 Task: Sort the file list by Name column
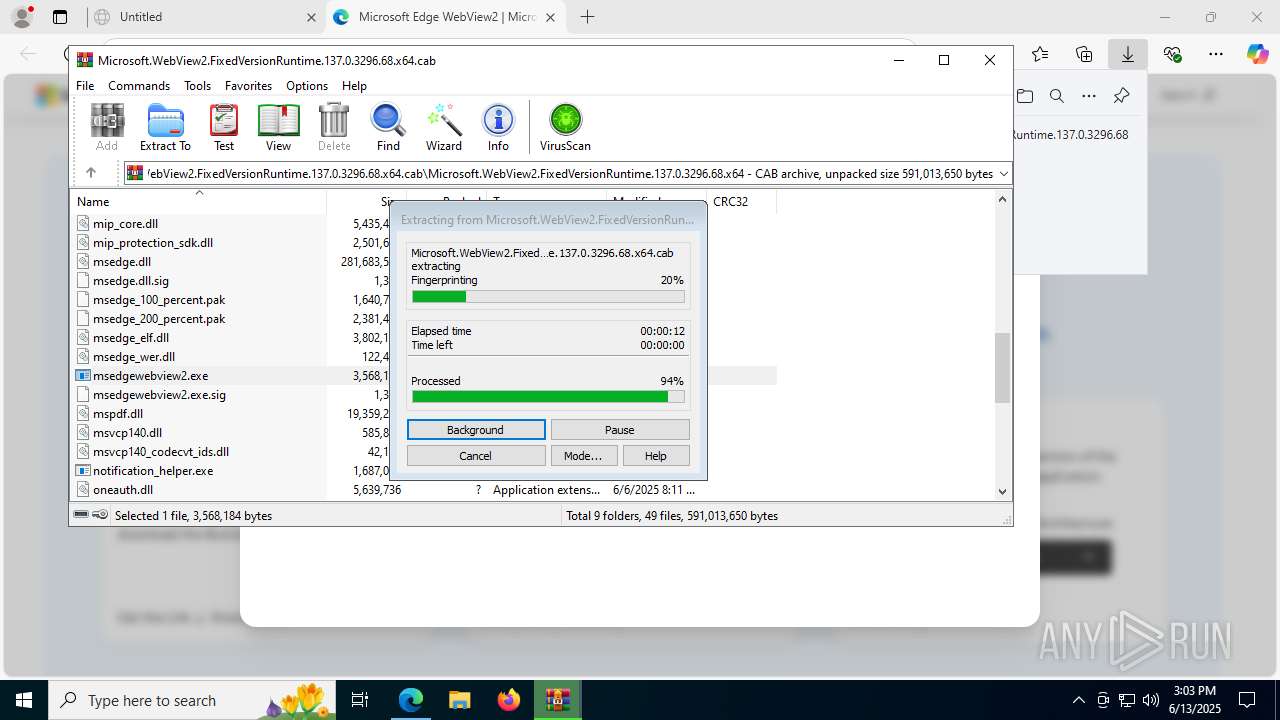point(198,201)
